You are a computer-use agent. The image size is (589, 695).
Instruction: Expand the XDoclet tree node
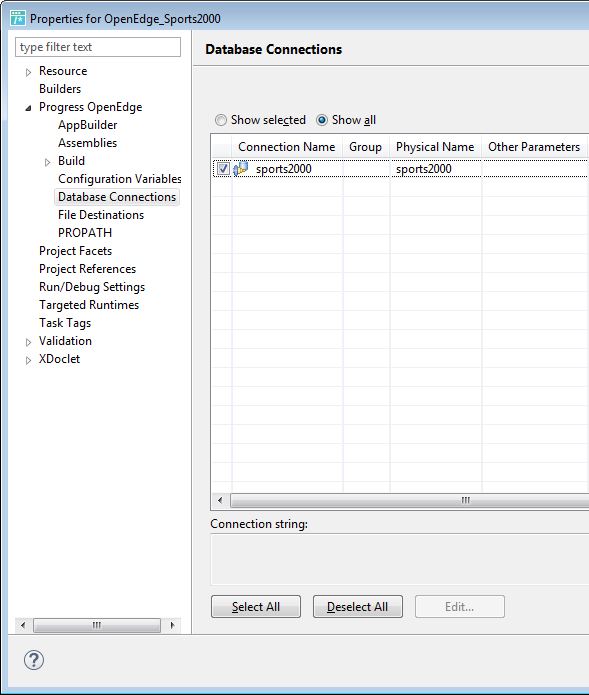point(28,360)
